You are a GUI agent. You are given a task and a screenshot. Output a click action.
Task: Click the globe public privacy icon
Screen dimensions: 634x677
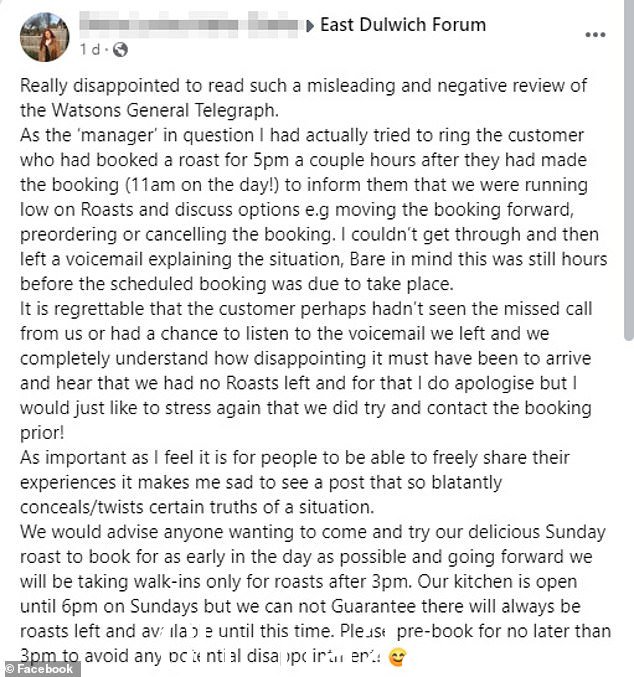pyautogui.click(x=120, y=50)
